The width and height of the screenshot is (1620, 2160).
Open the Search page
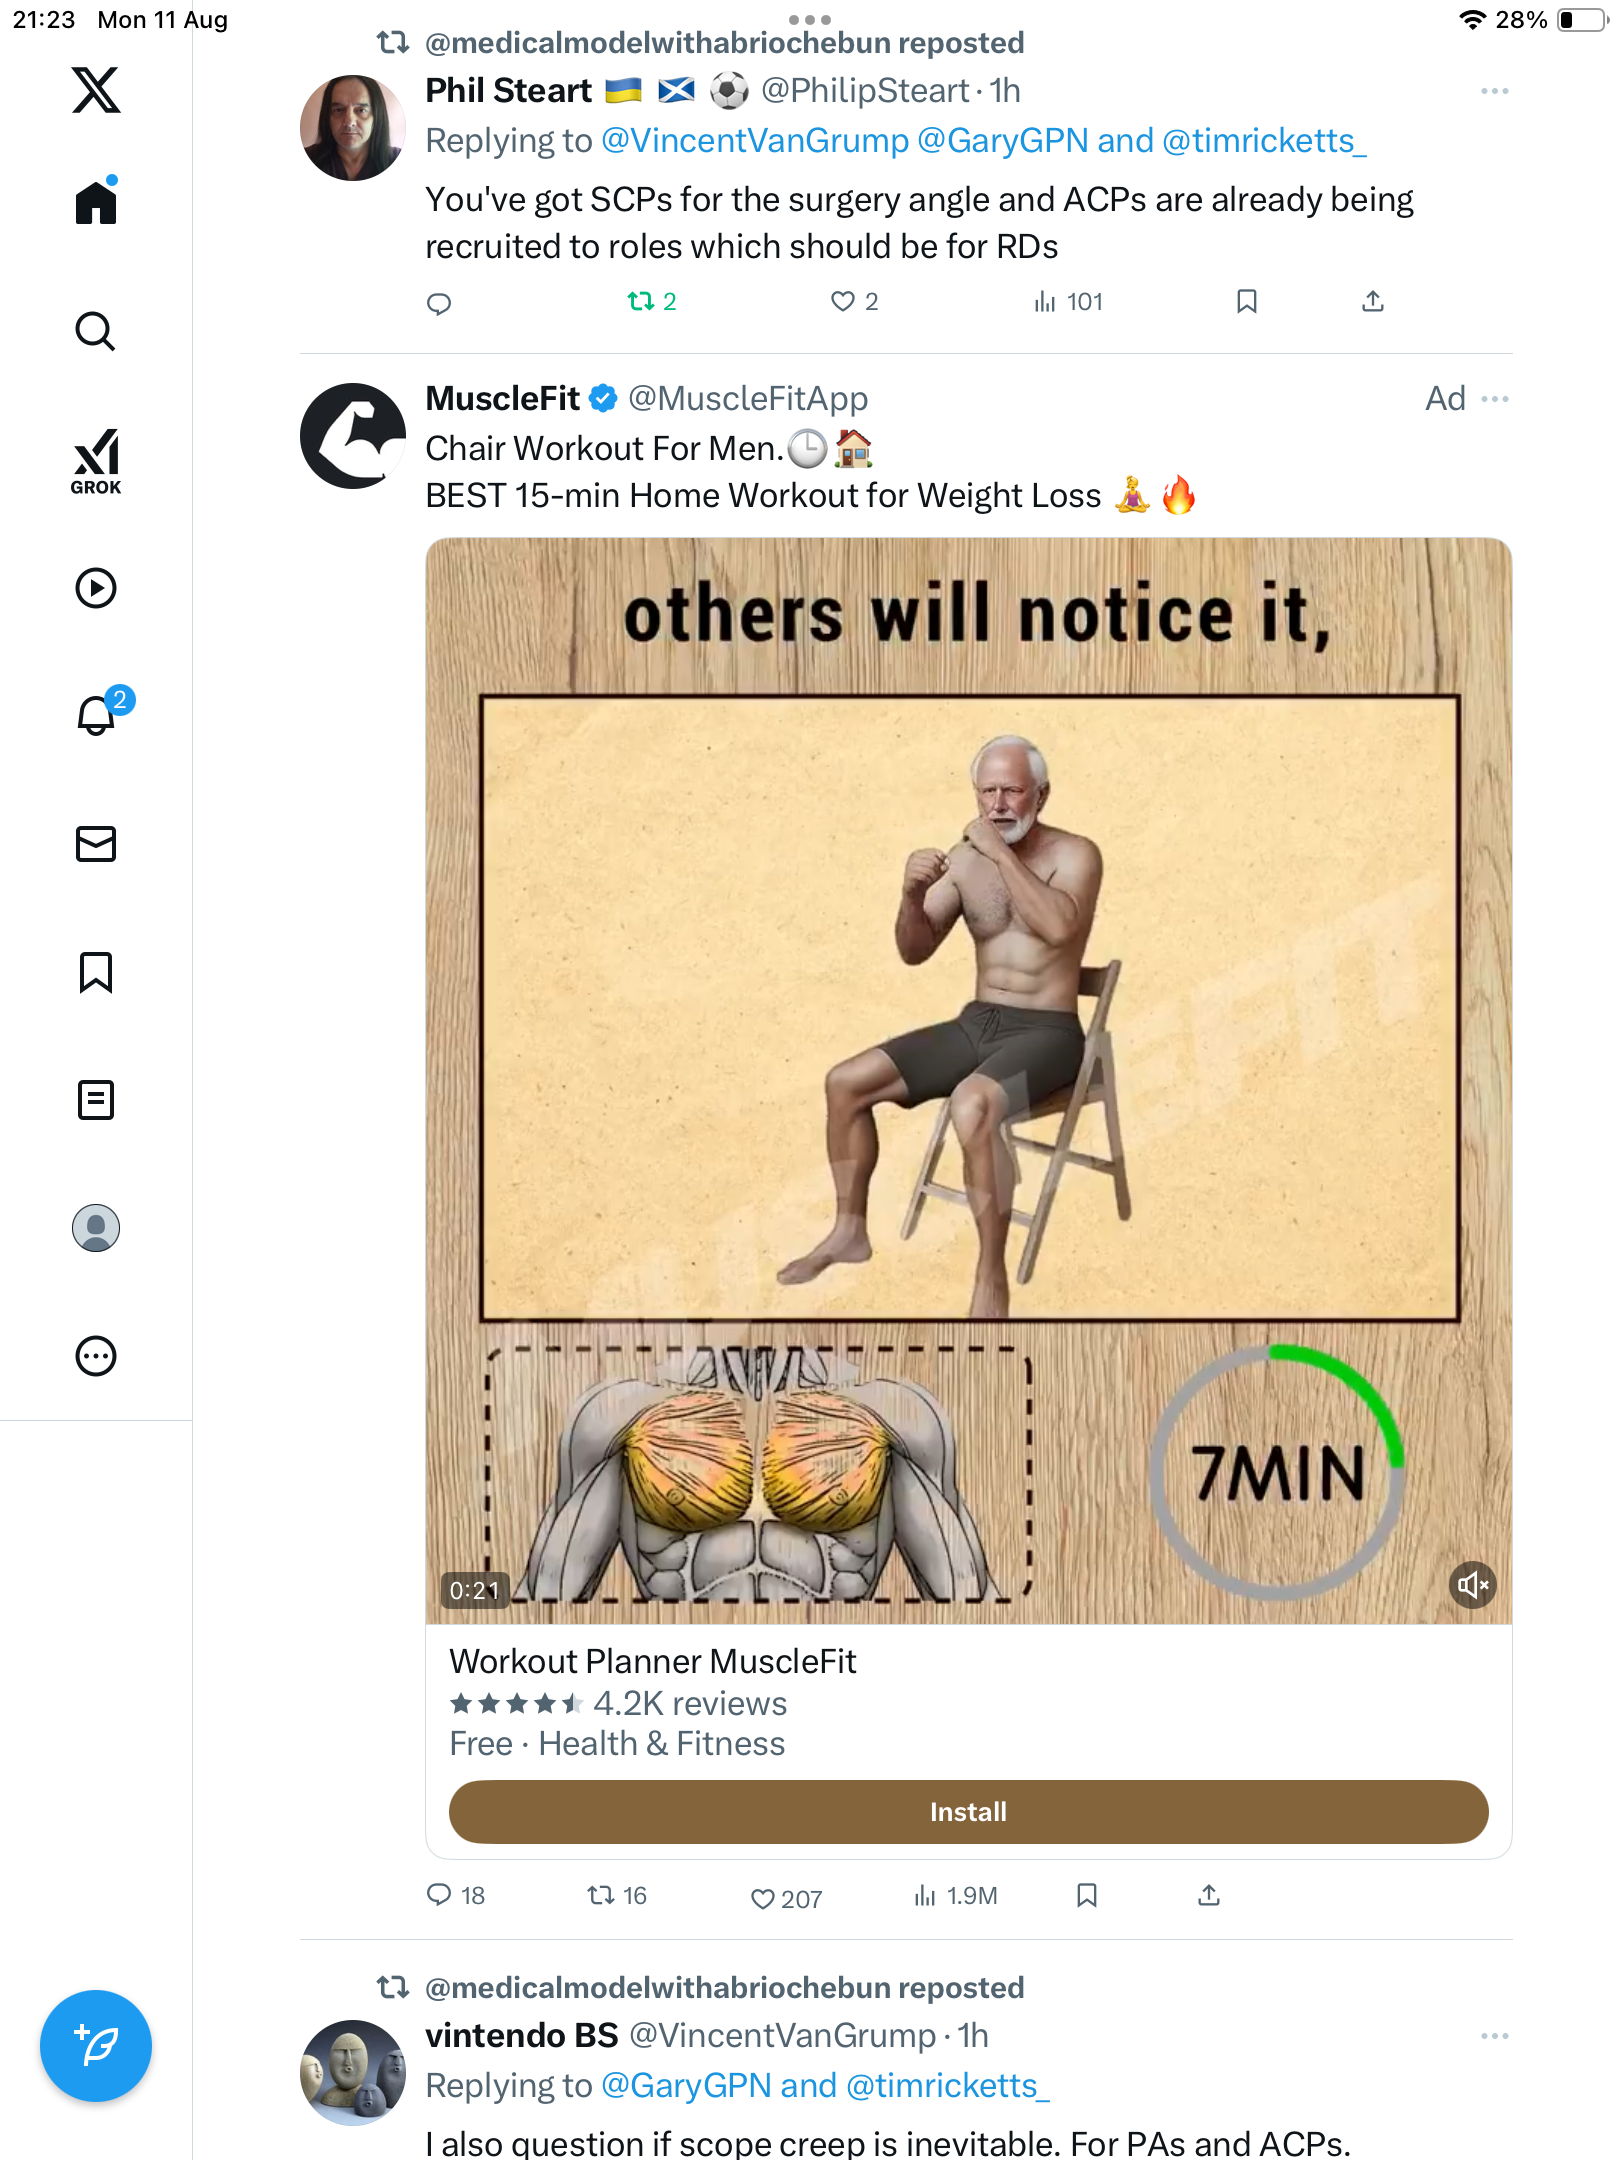tap(96, 332)
